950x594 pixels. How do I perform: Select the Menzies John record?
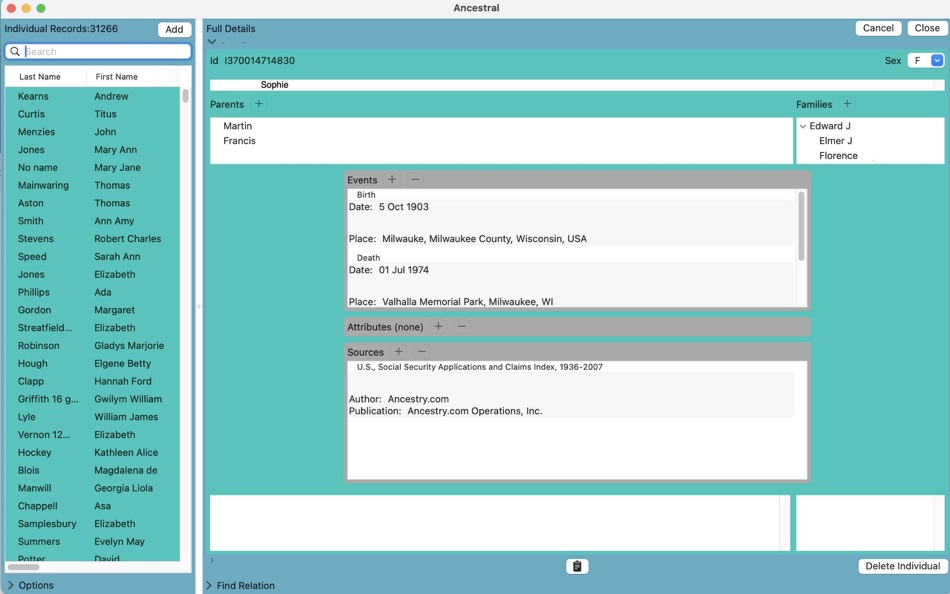click(x=93, y=132)
